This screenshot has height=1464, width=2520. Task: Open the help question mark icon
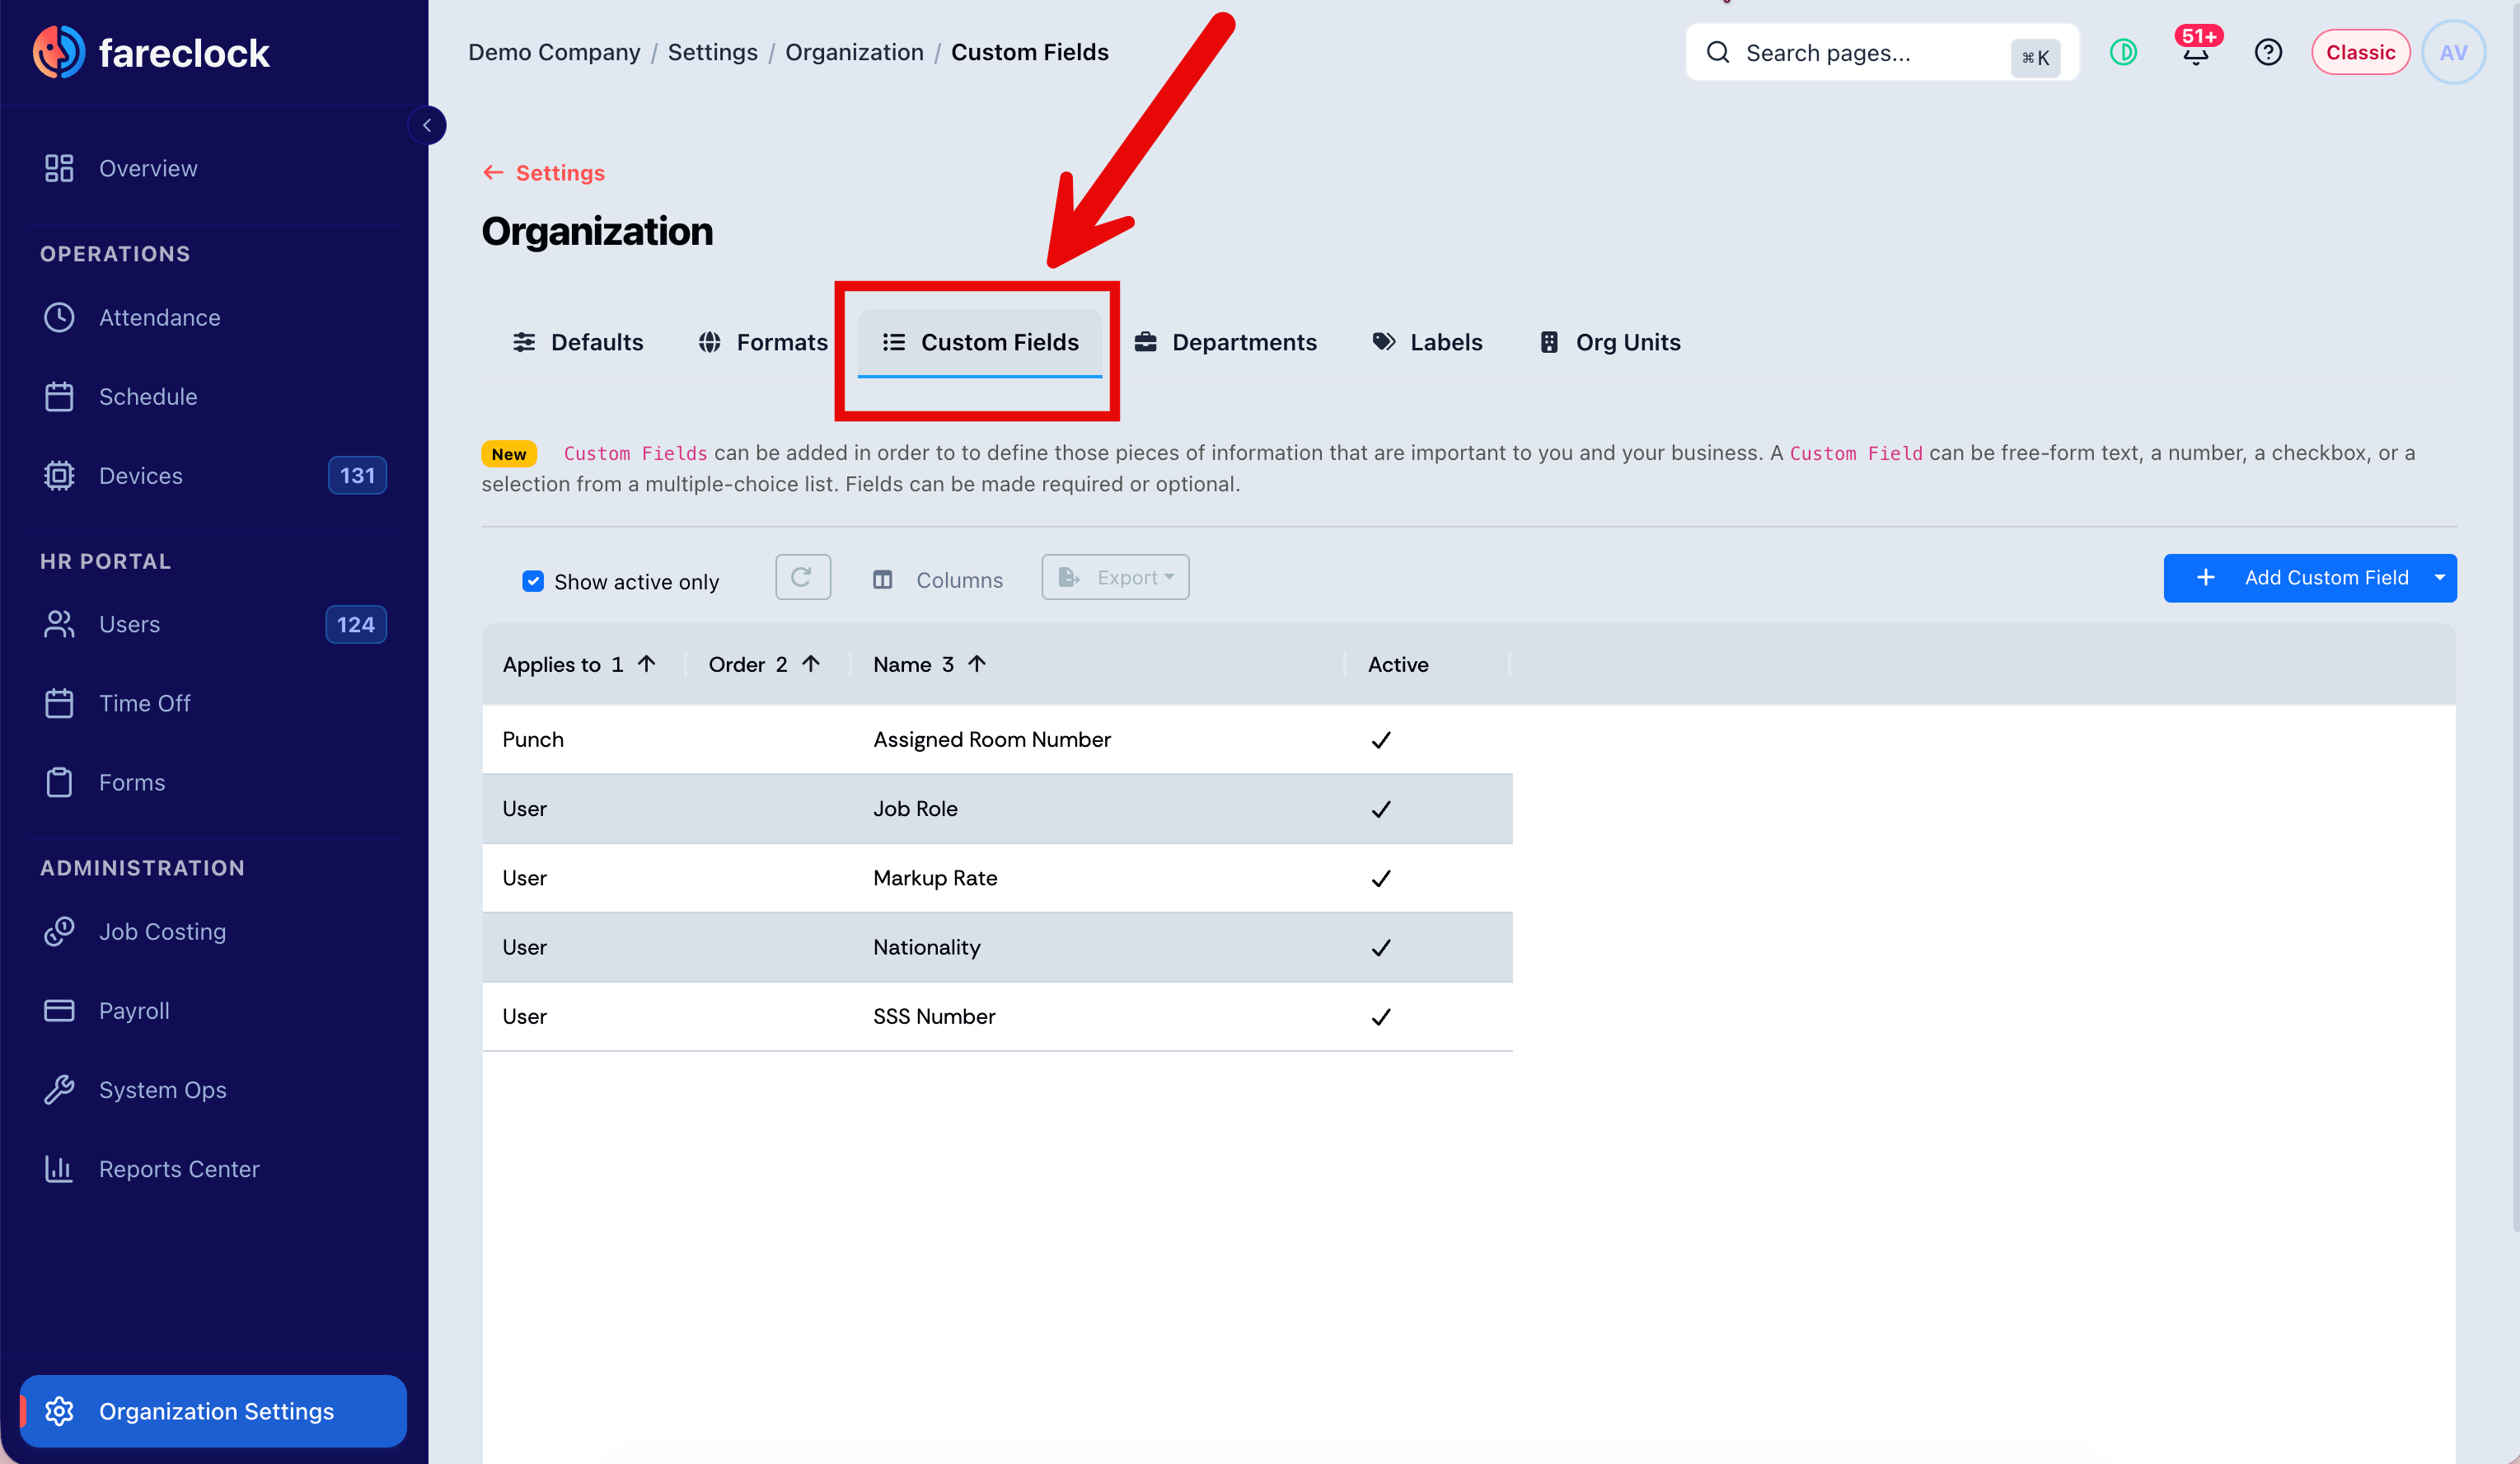[2268, 52]
